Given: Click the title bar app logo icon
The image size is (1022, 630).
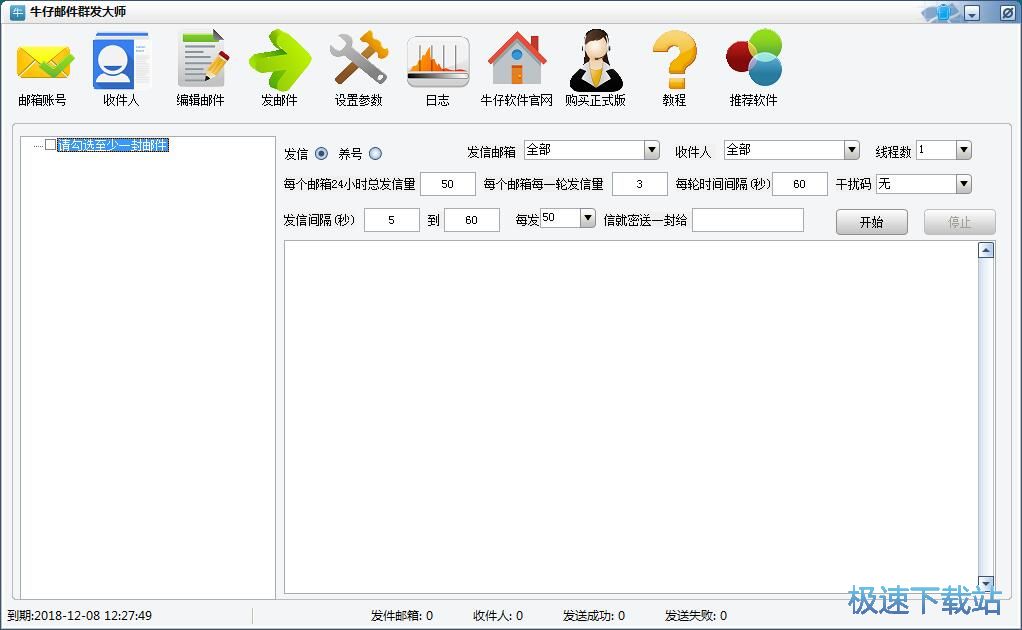Looking at the screenshot, I should pos(17,12).
